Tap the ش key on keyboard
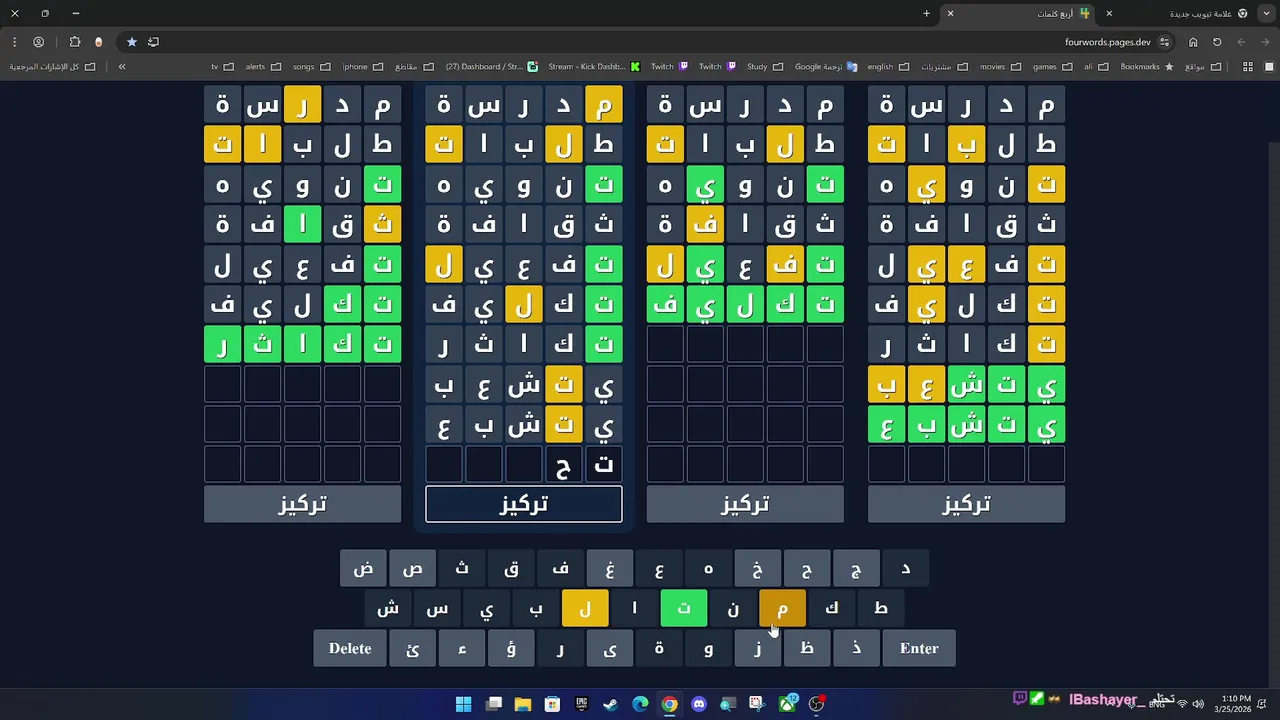The height and width of the screenshot is (720, 1280). (x=388, y=608)
